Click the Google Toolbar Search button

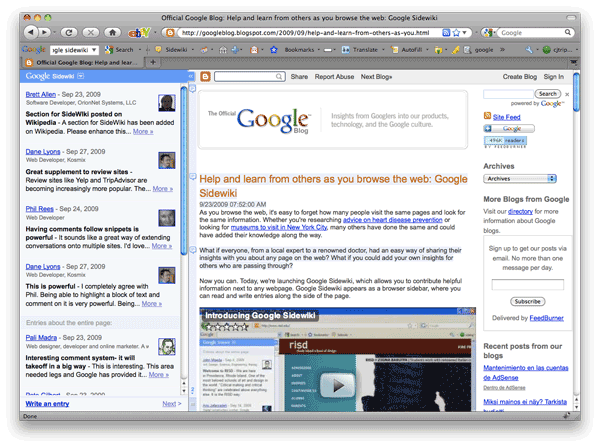tap(119, 50)
